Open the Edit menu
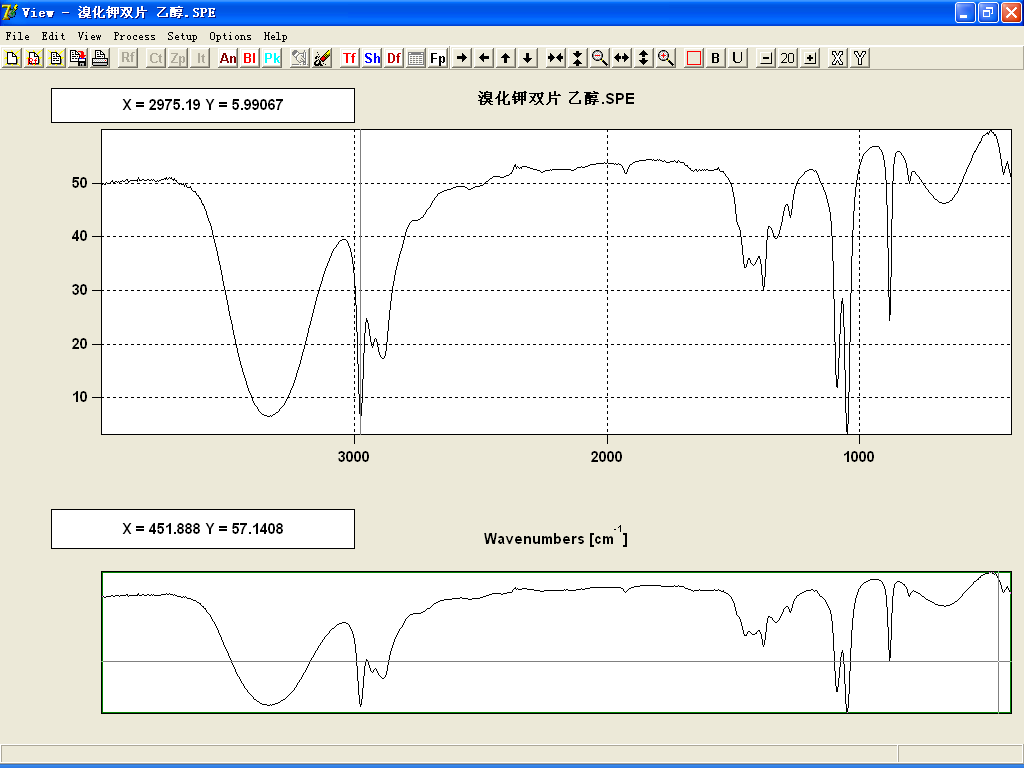This screenshot has height=768, width=1024. [x=54, y=37]
